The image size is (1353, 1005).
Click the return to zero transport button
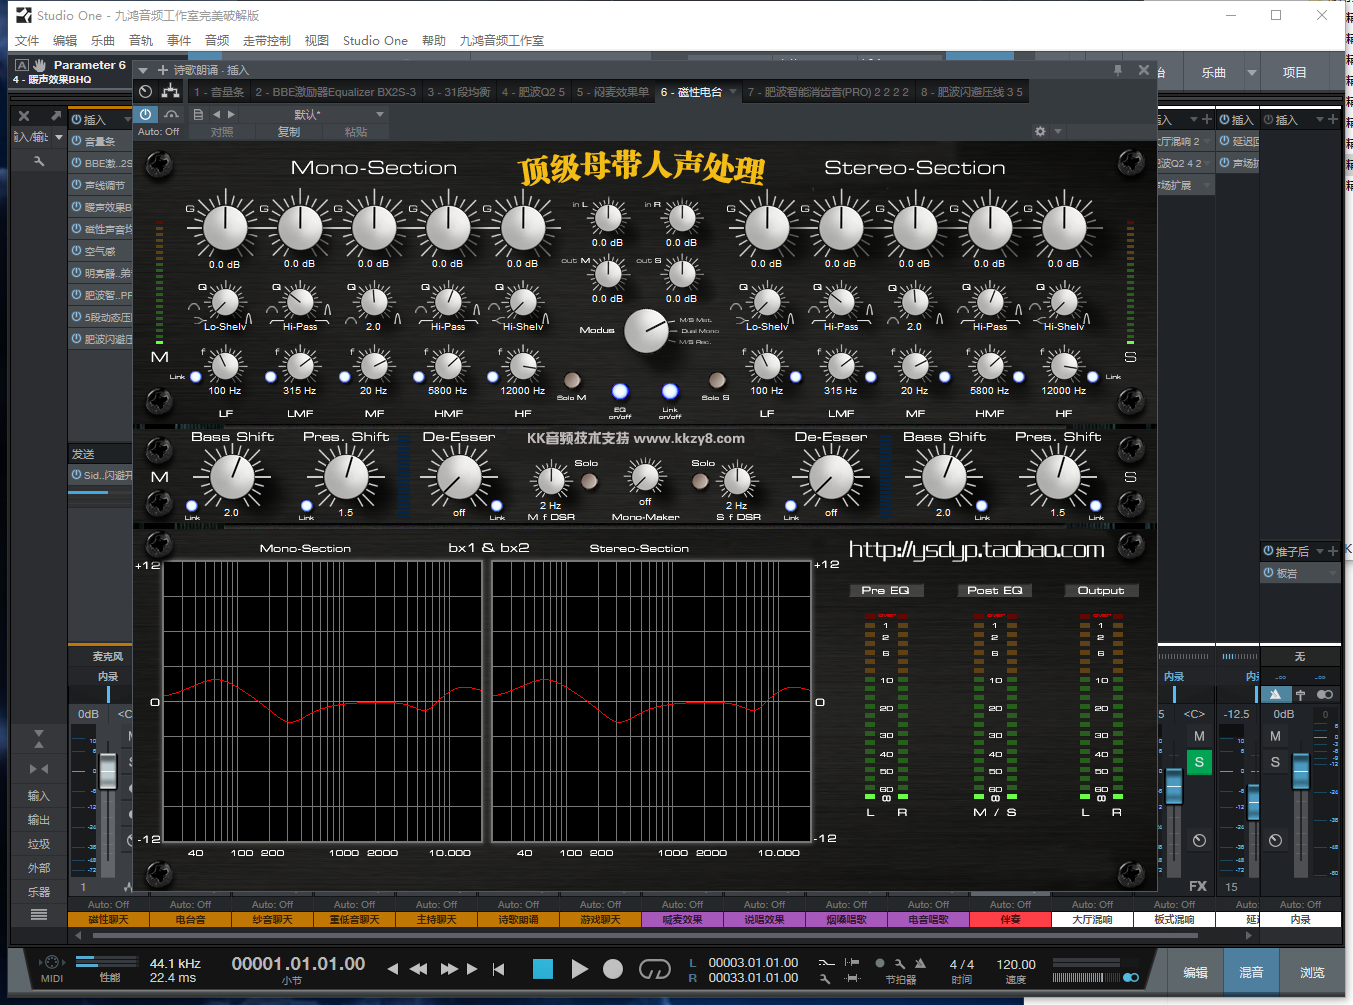(499, 968)
